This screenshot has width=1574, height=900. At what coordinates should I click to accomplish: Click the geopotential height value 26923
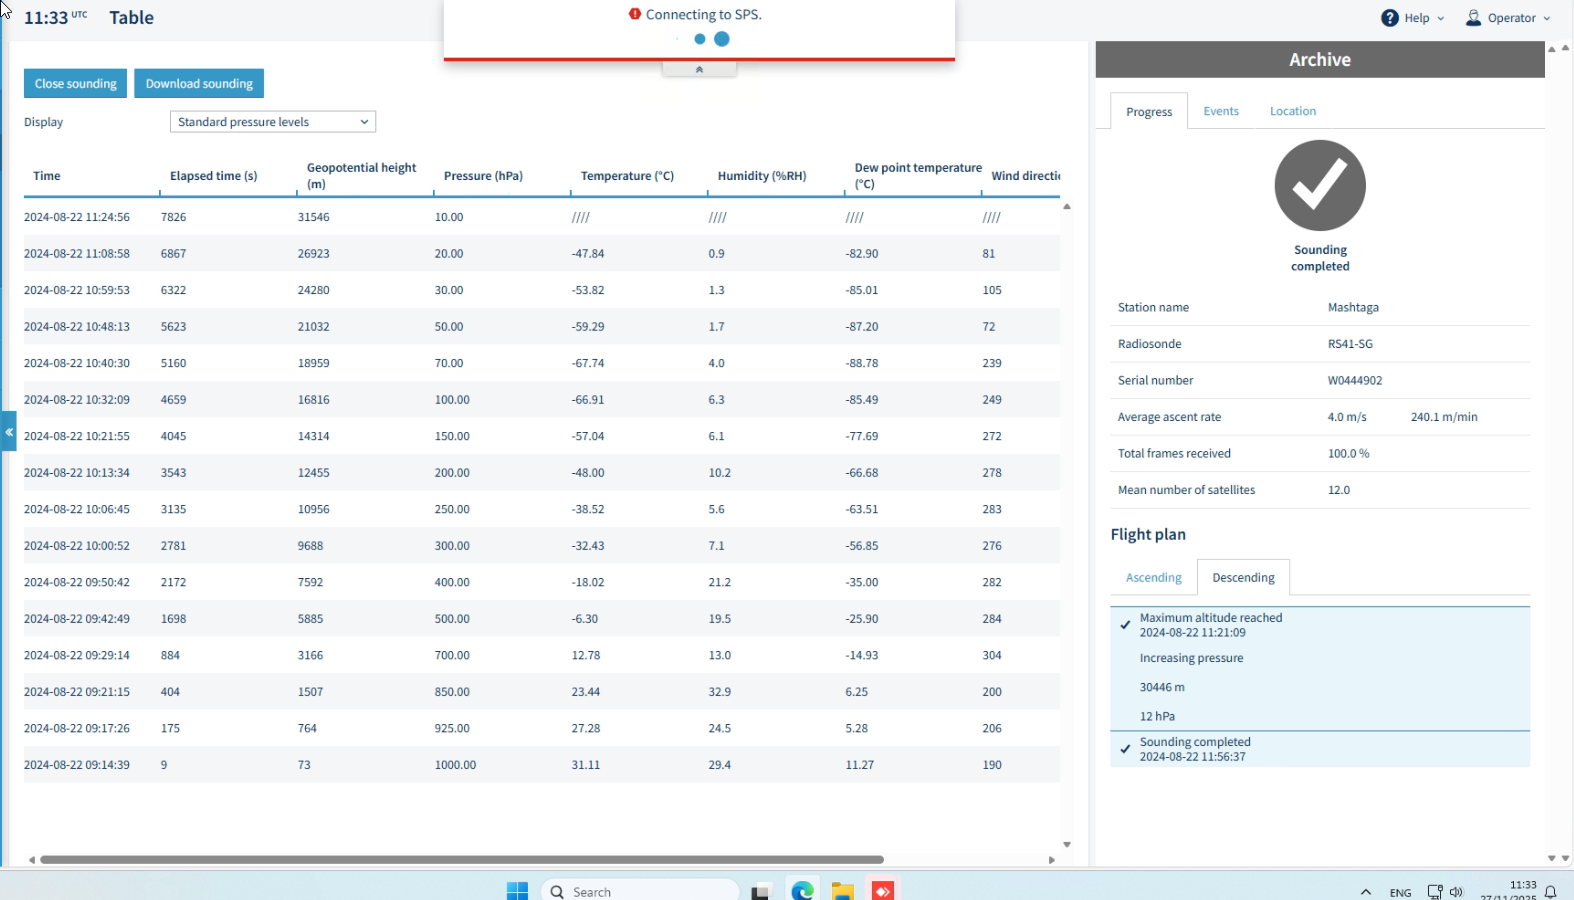click(313, 254)
